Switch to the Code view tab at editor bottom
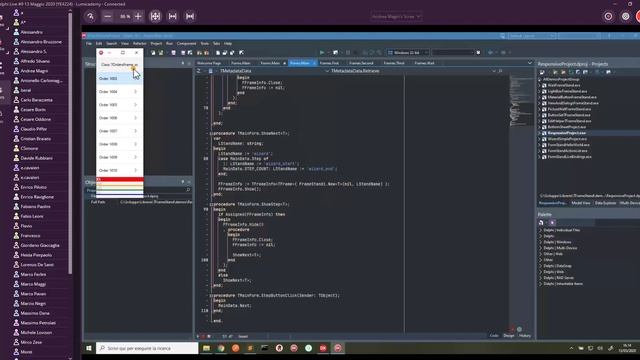This screenshot has width=640, height=360. pos(494,336)
